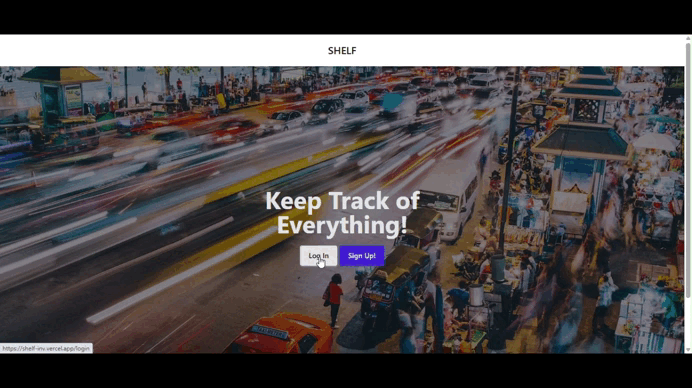Click the word Everything! in the headline
This screenshot has width=692, height=388.
point(342,225)
